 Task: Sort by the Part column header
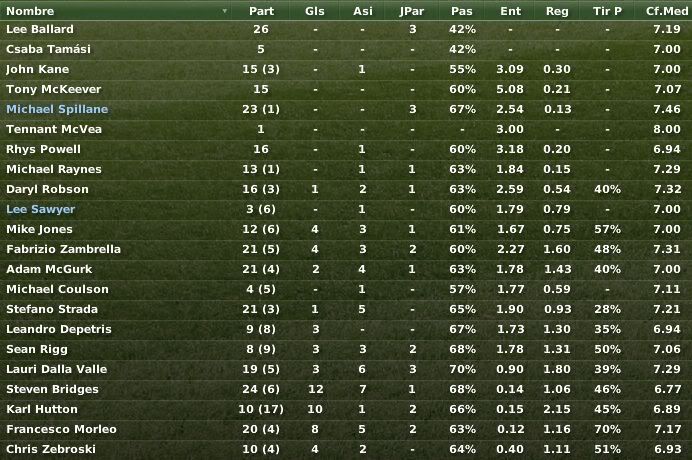[x=261, y=11]
